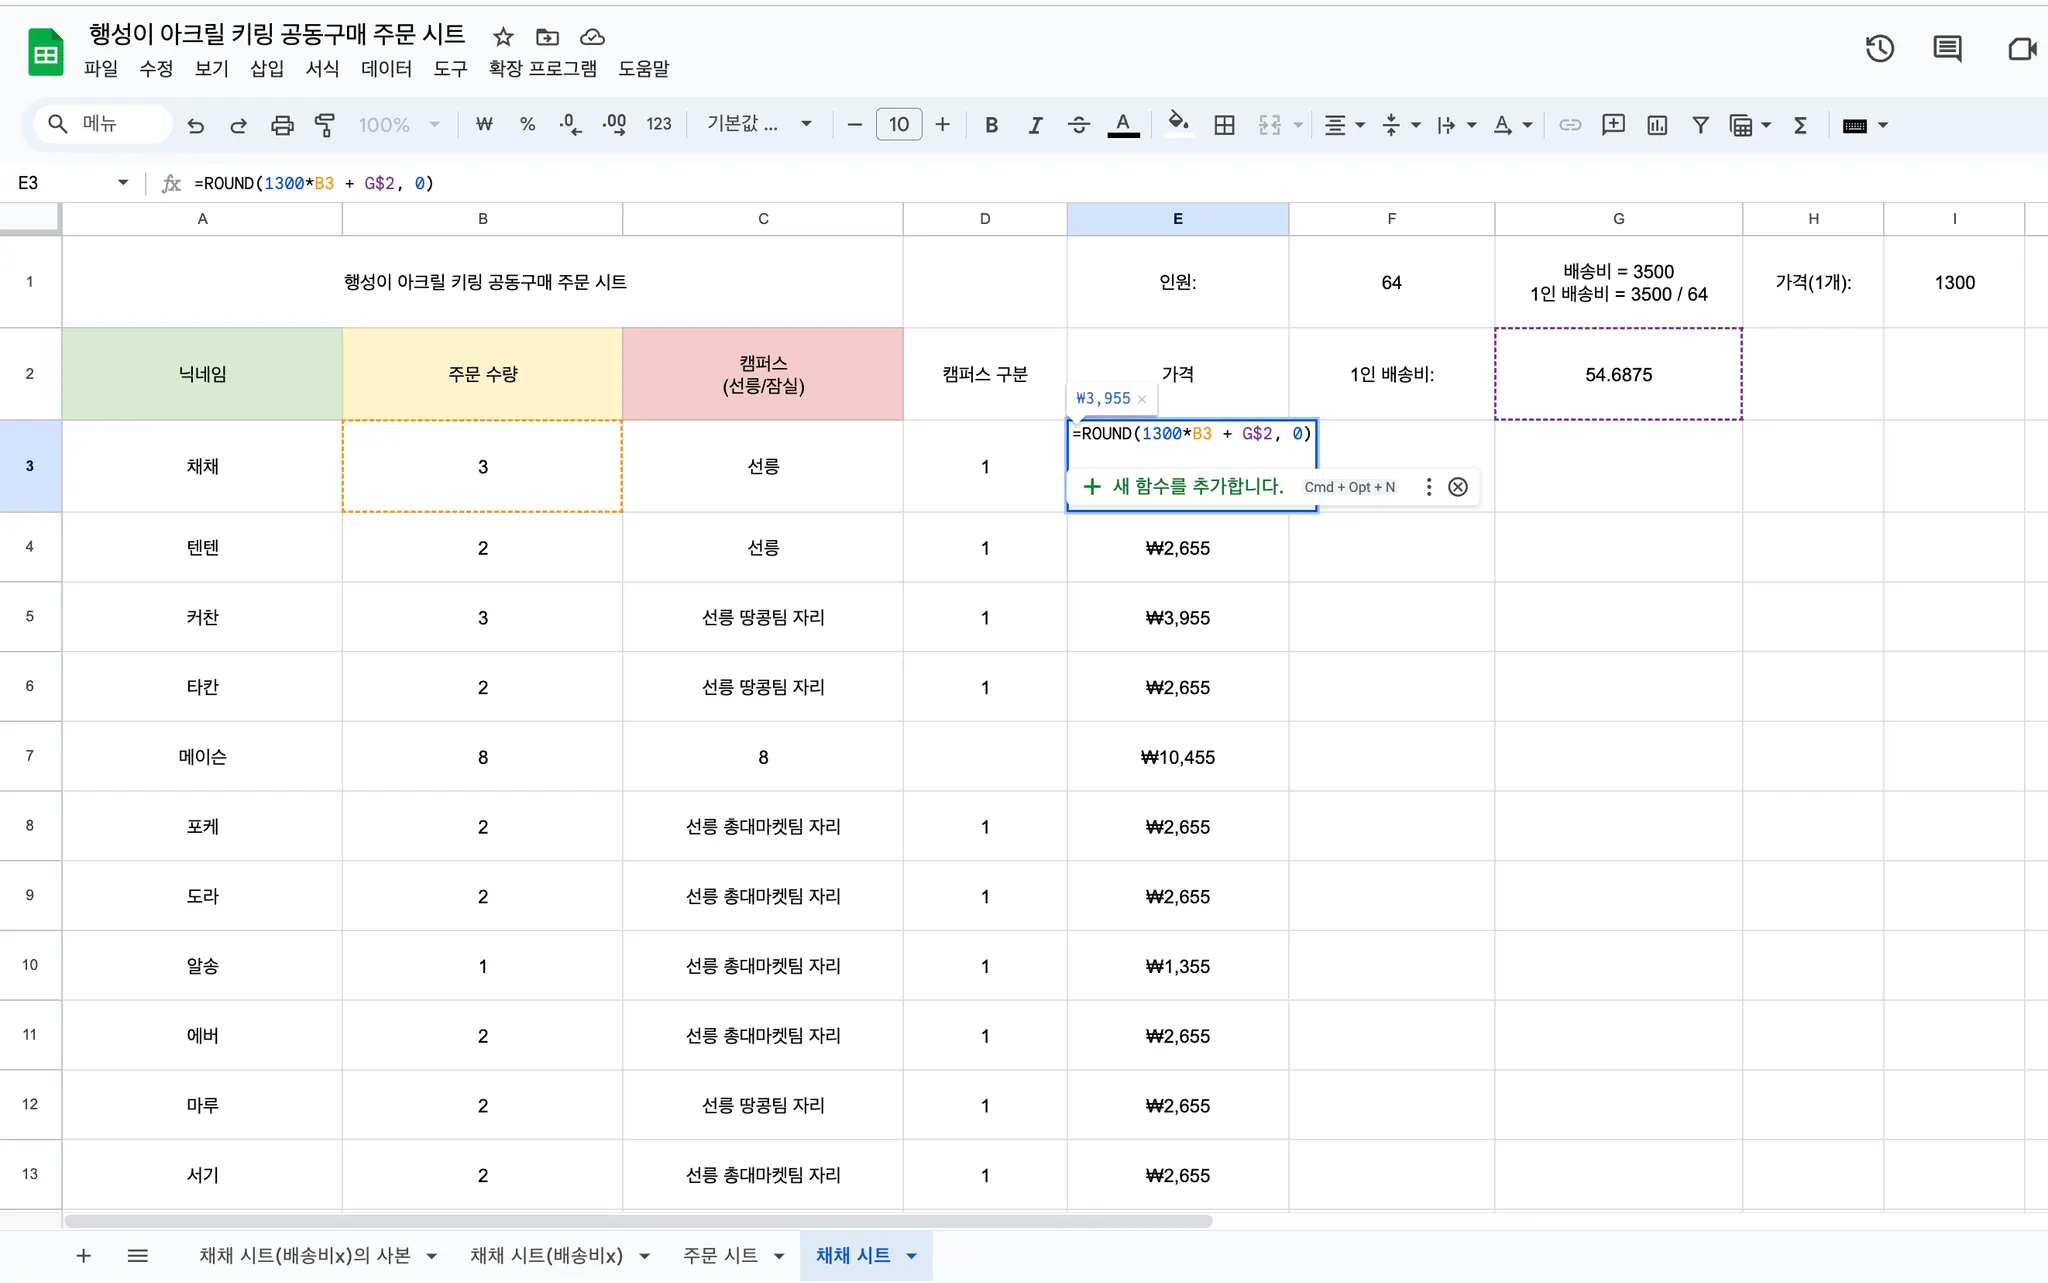The image size is (2048, 1283).
Task: Open the cell name box dropdown
Action: tap(123, 183)
